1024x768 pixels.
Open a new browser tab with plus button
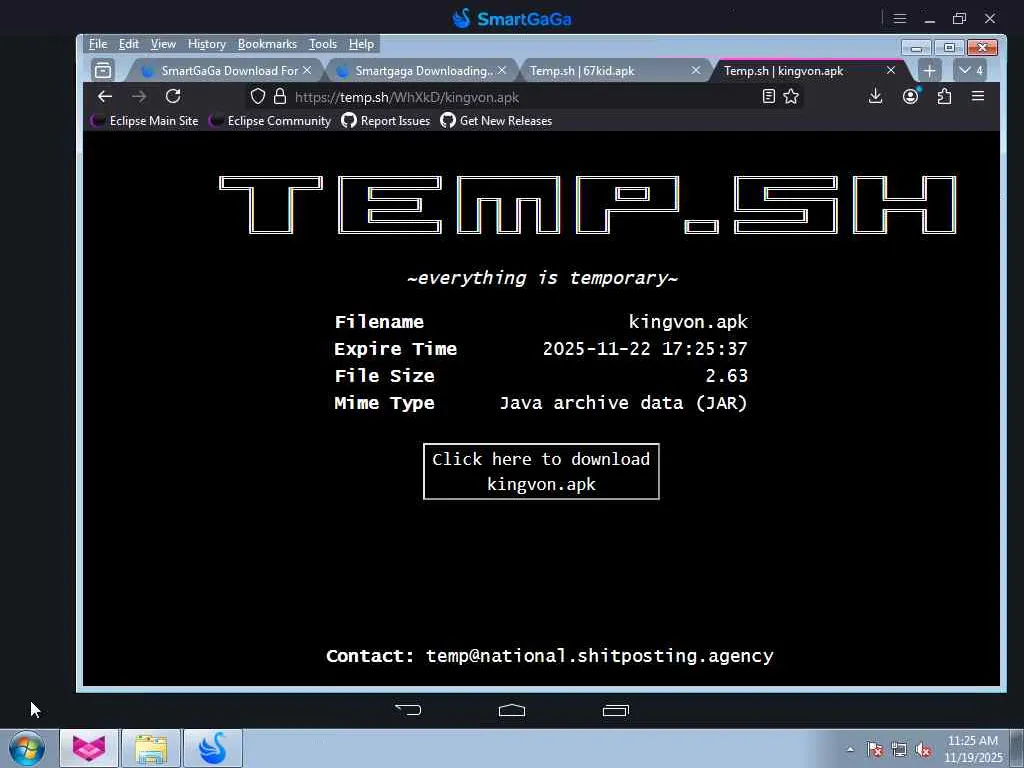tap(929, 71)
